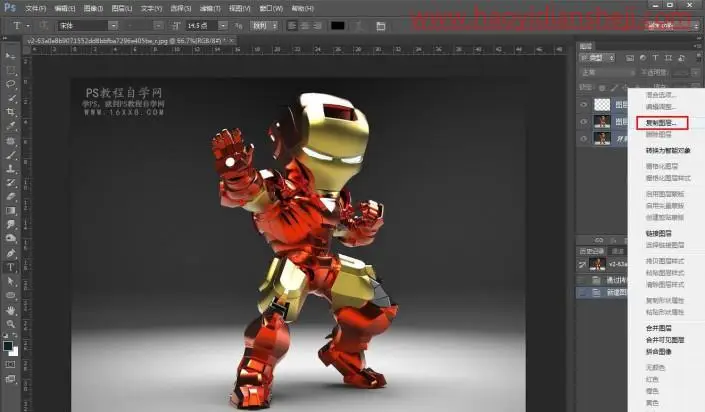Select the Quick Selection tool

(10, 98)
